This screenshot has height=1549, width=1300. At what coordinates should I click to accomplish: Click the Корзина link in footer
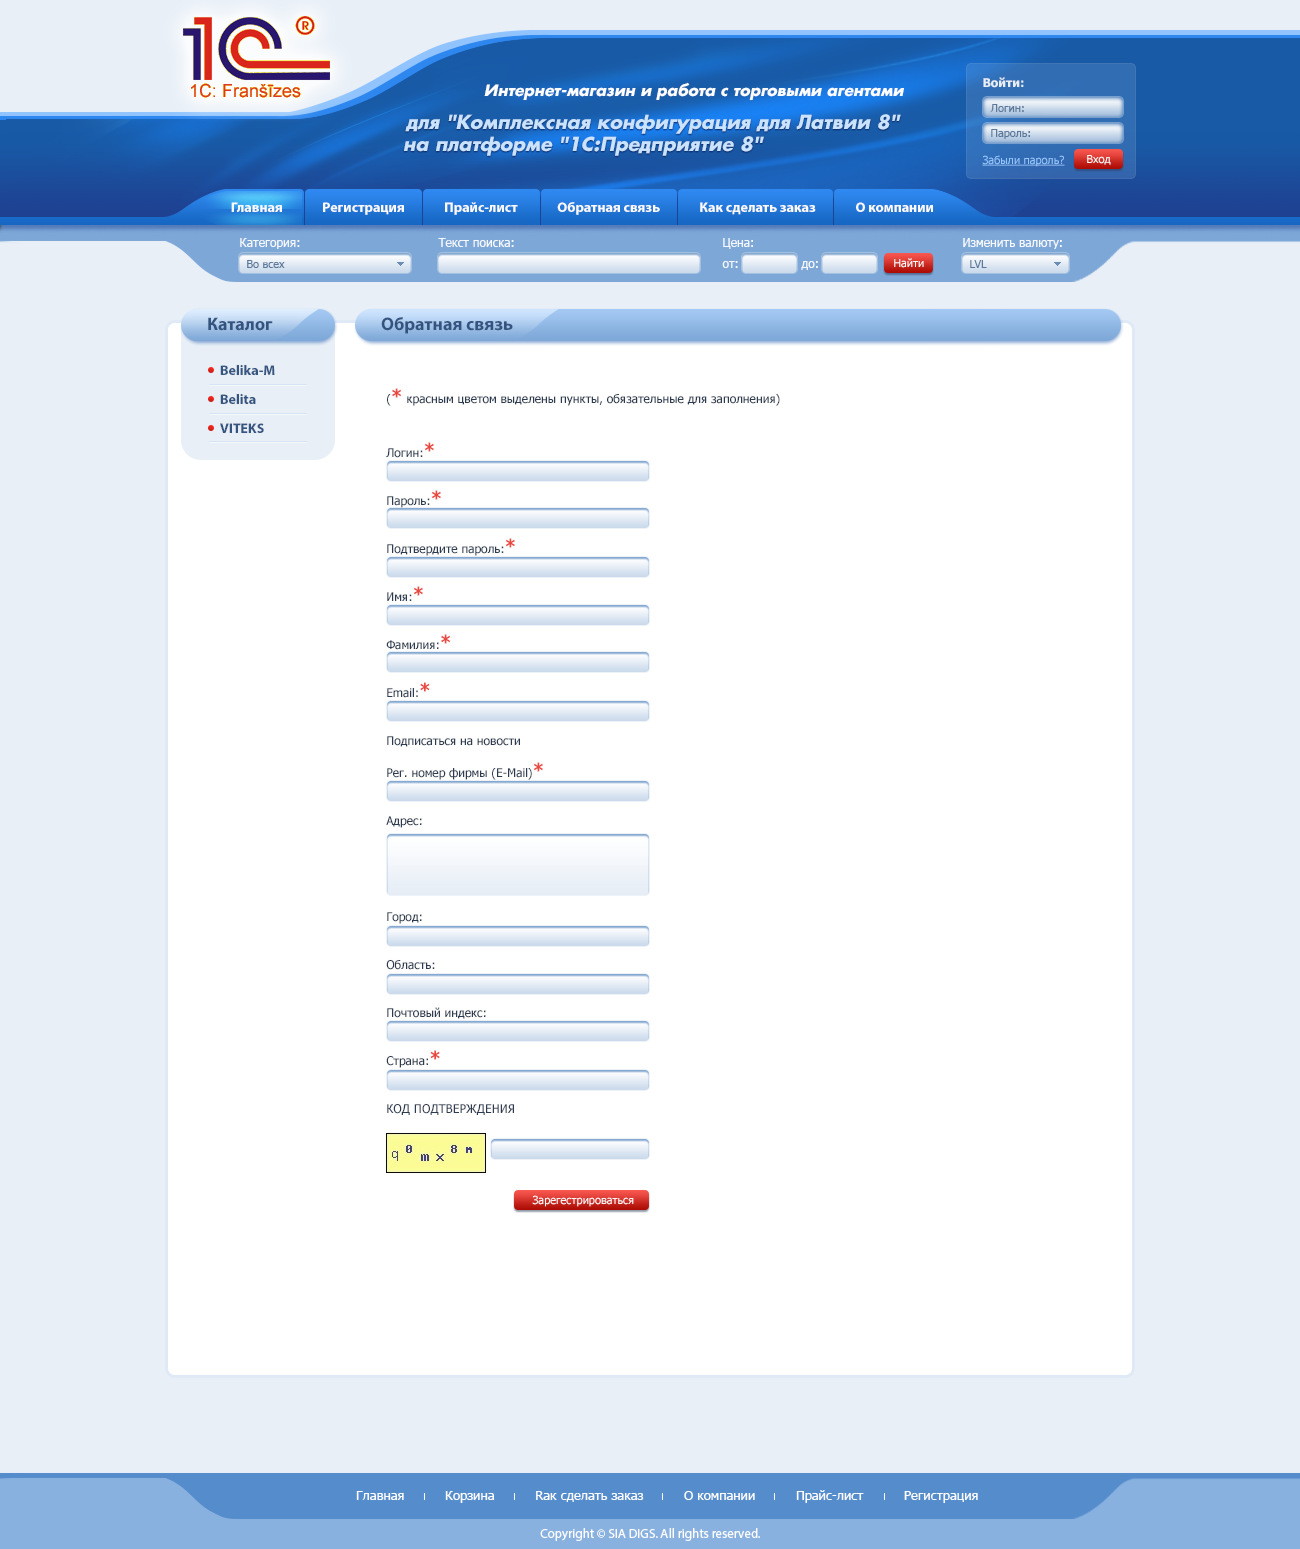coord(469,1496)
